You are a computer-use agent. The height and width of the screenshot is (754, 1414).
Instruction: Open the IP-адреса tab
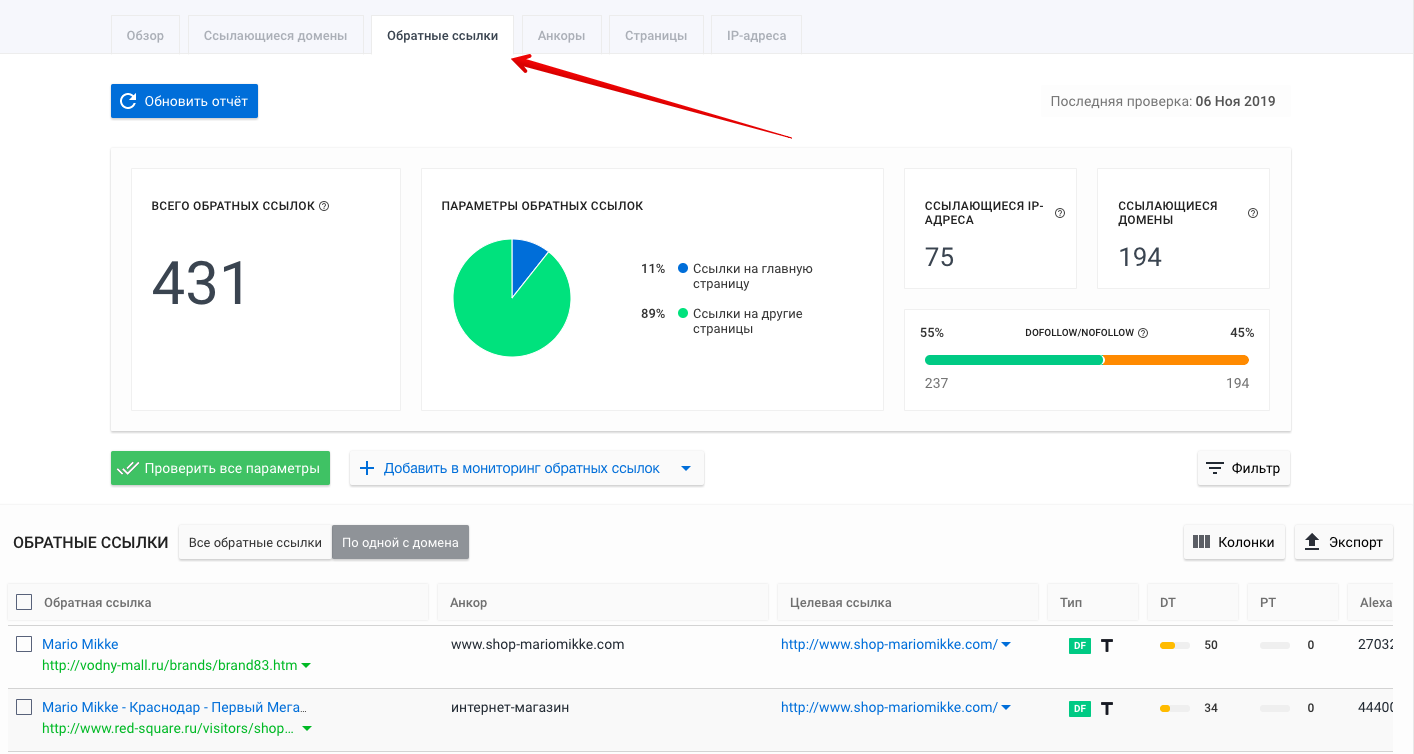756,35
